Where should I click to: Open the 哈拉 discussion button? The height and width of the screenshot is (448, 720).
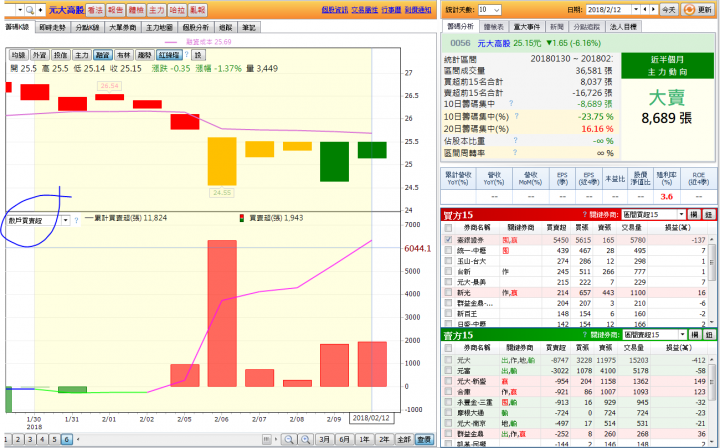177,10
